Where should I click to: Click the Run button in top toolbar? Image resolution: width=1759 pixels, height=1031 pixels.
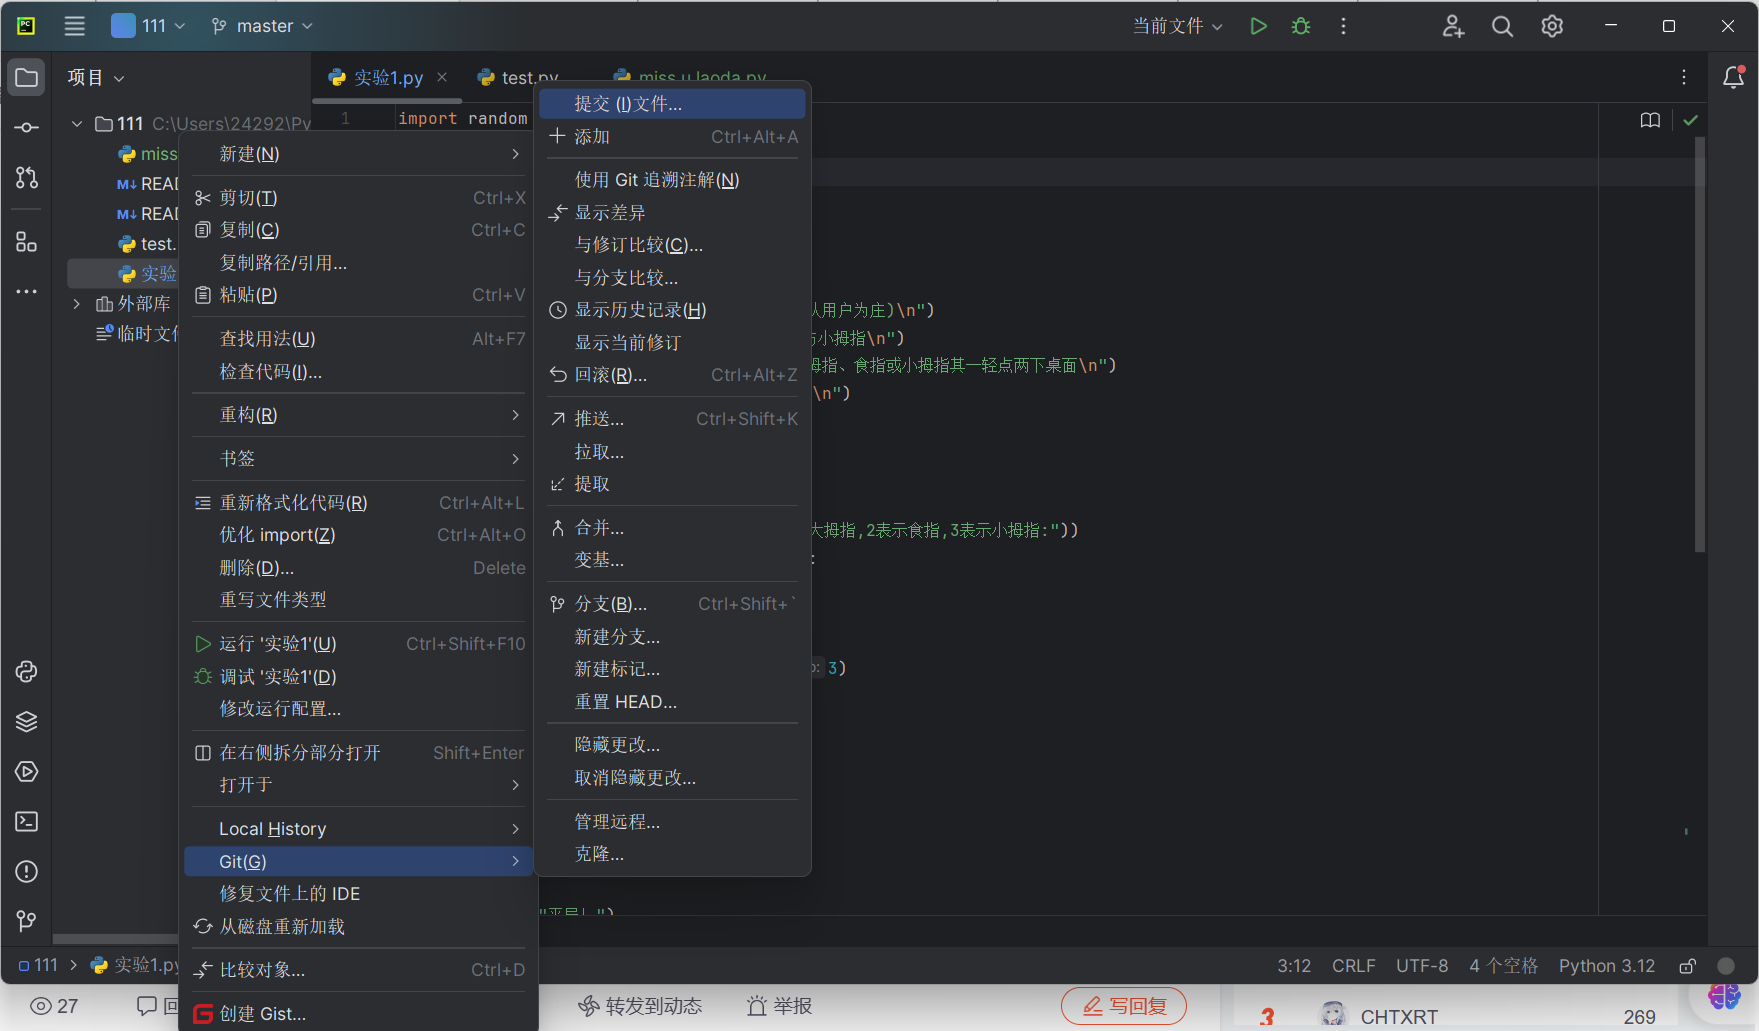1258,26
